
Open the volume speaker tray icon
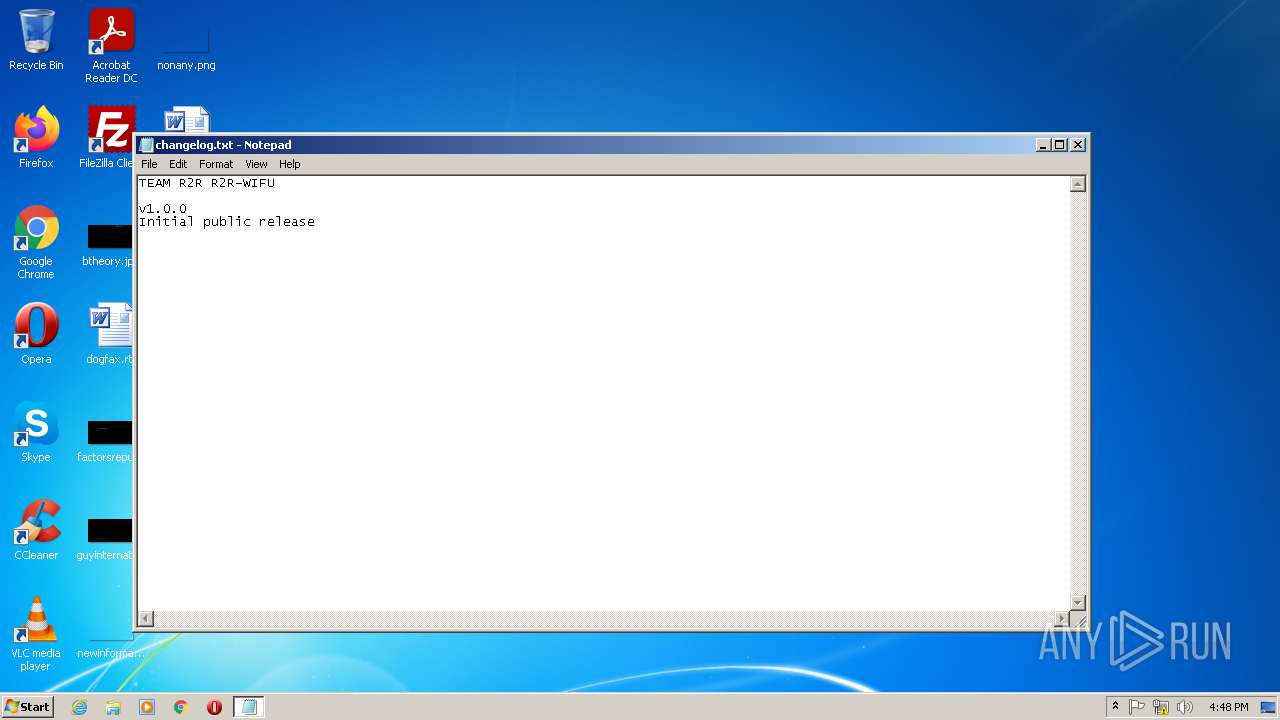click(1185, 707)
